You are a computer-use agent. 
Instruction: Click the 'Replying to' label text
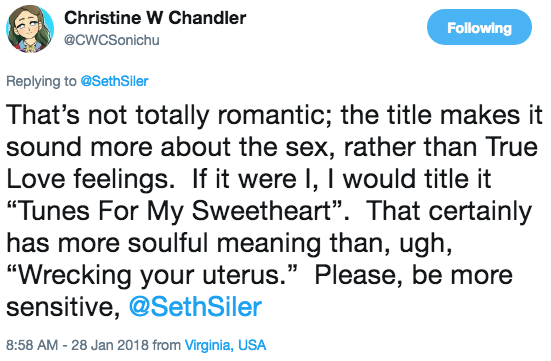click(x=41, y=81)
